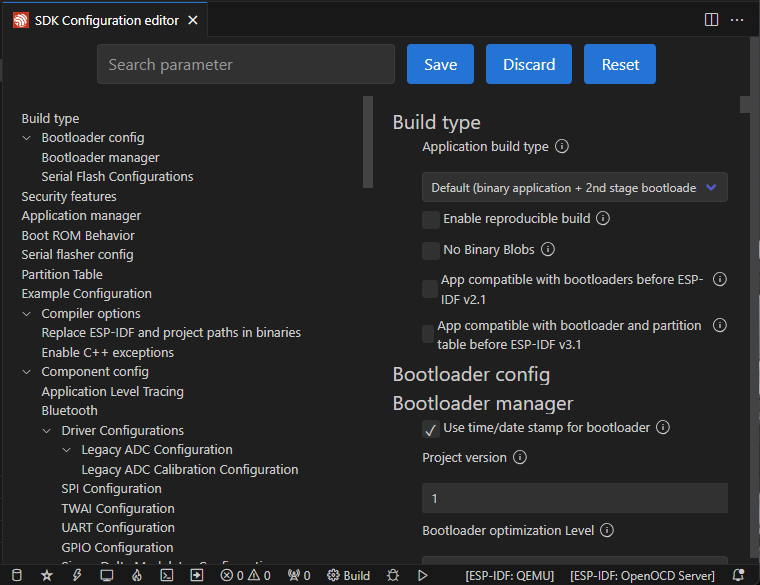Click the menu tree scrollbar thumb
The height and width of the screenshot is (585, 760).
tap(368, 142)
